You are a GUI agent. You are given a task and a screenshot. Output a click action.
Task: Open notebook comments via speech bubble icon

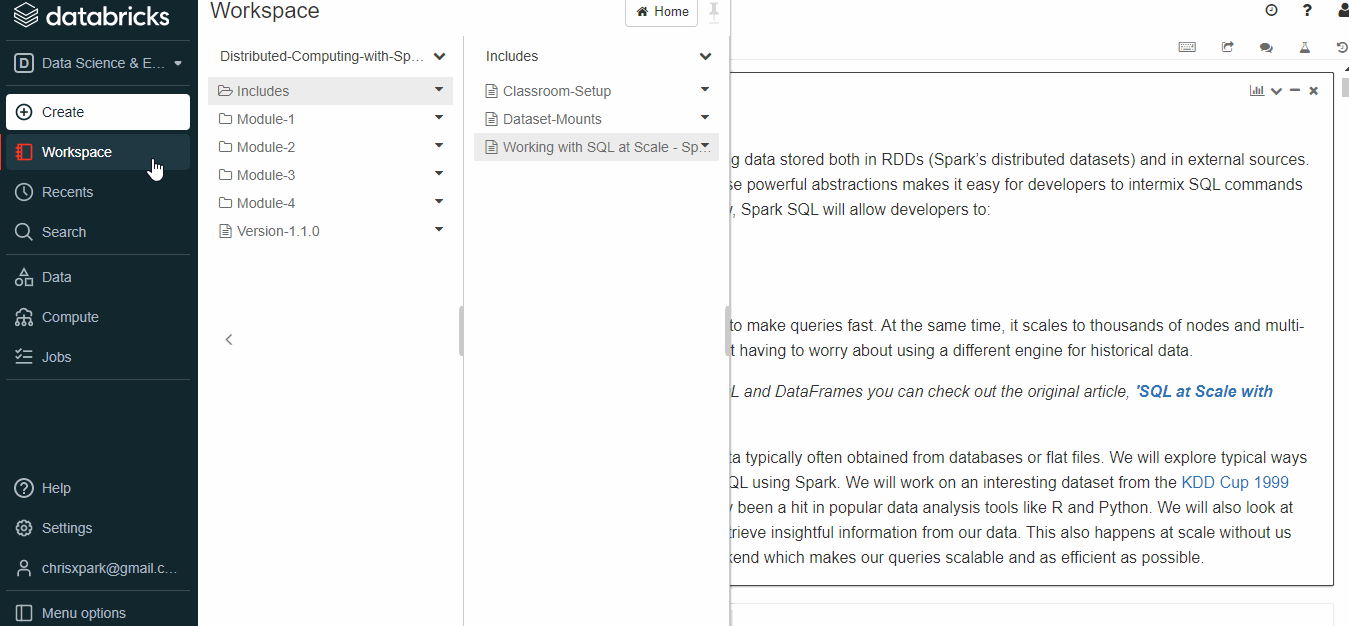[1266, 47]
